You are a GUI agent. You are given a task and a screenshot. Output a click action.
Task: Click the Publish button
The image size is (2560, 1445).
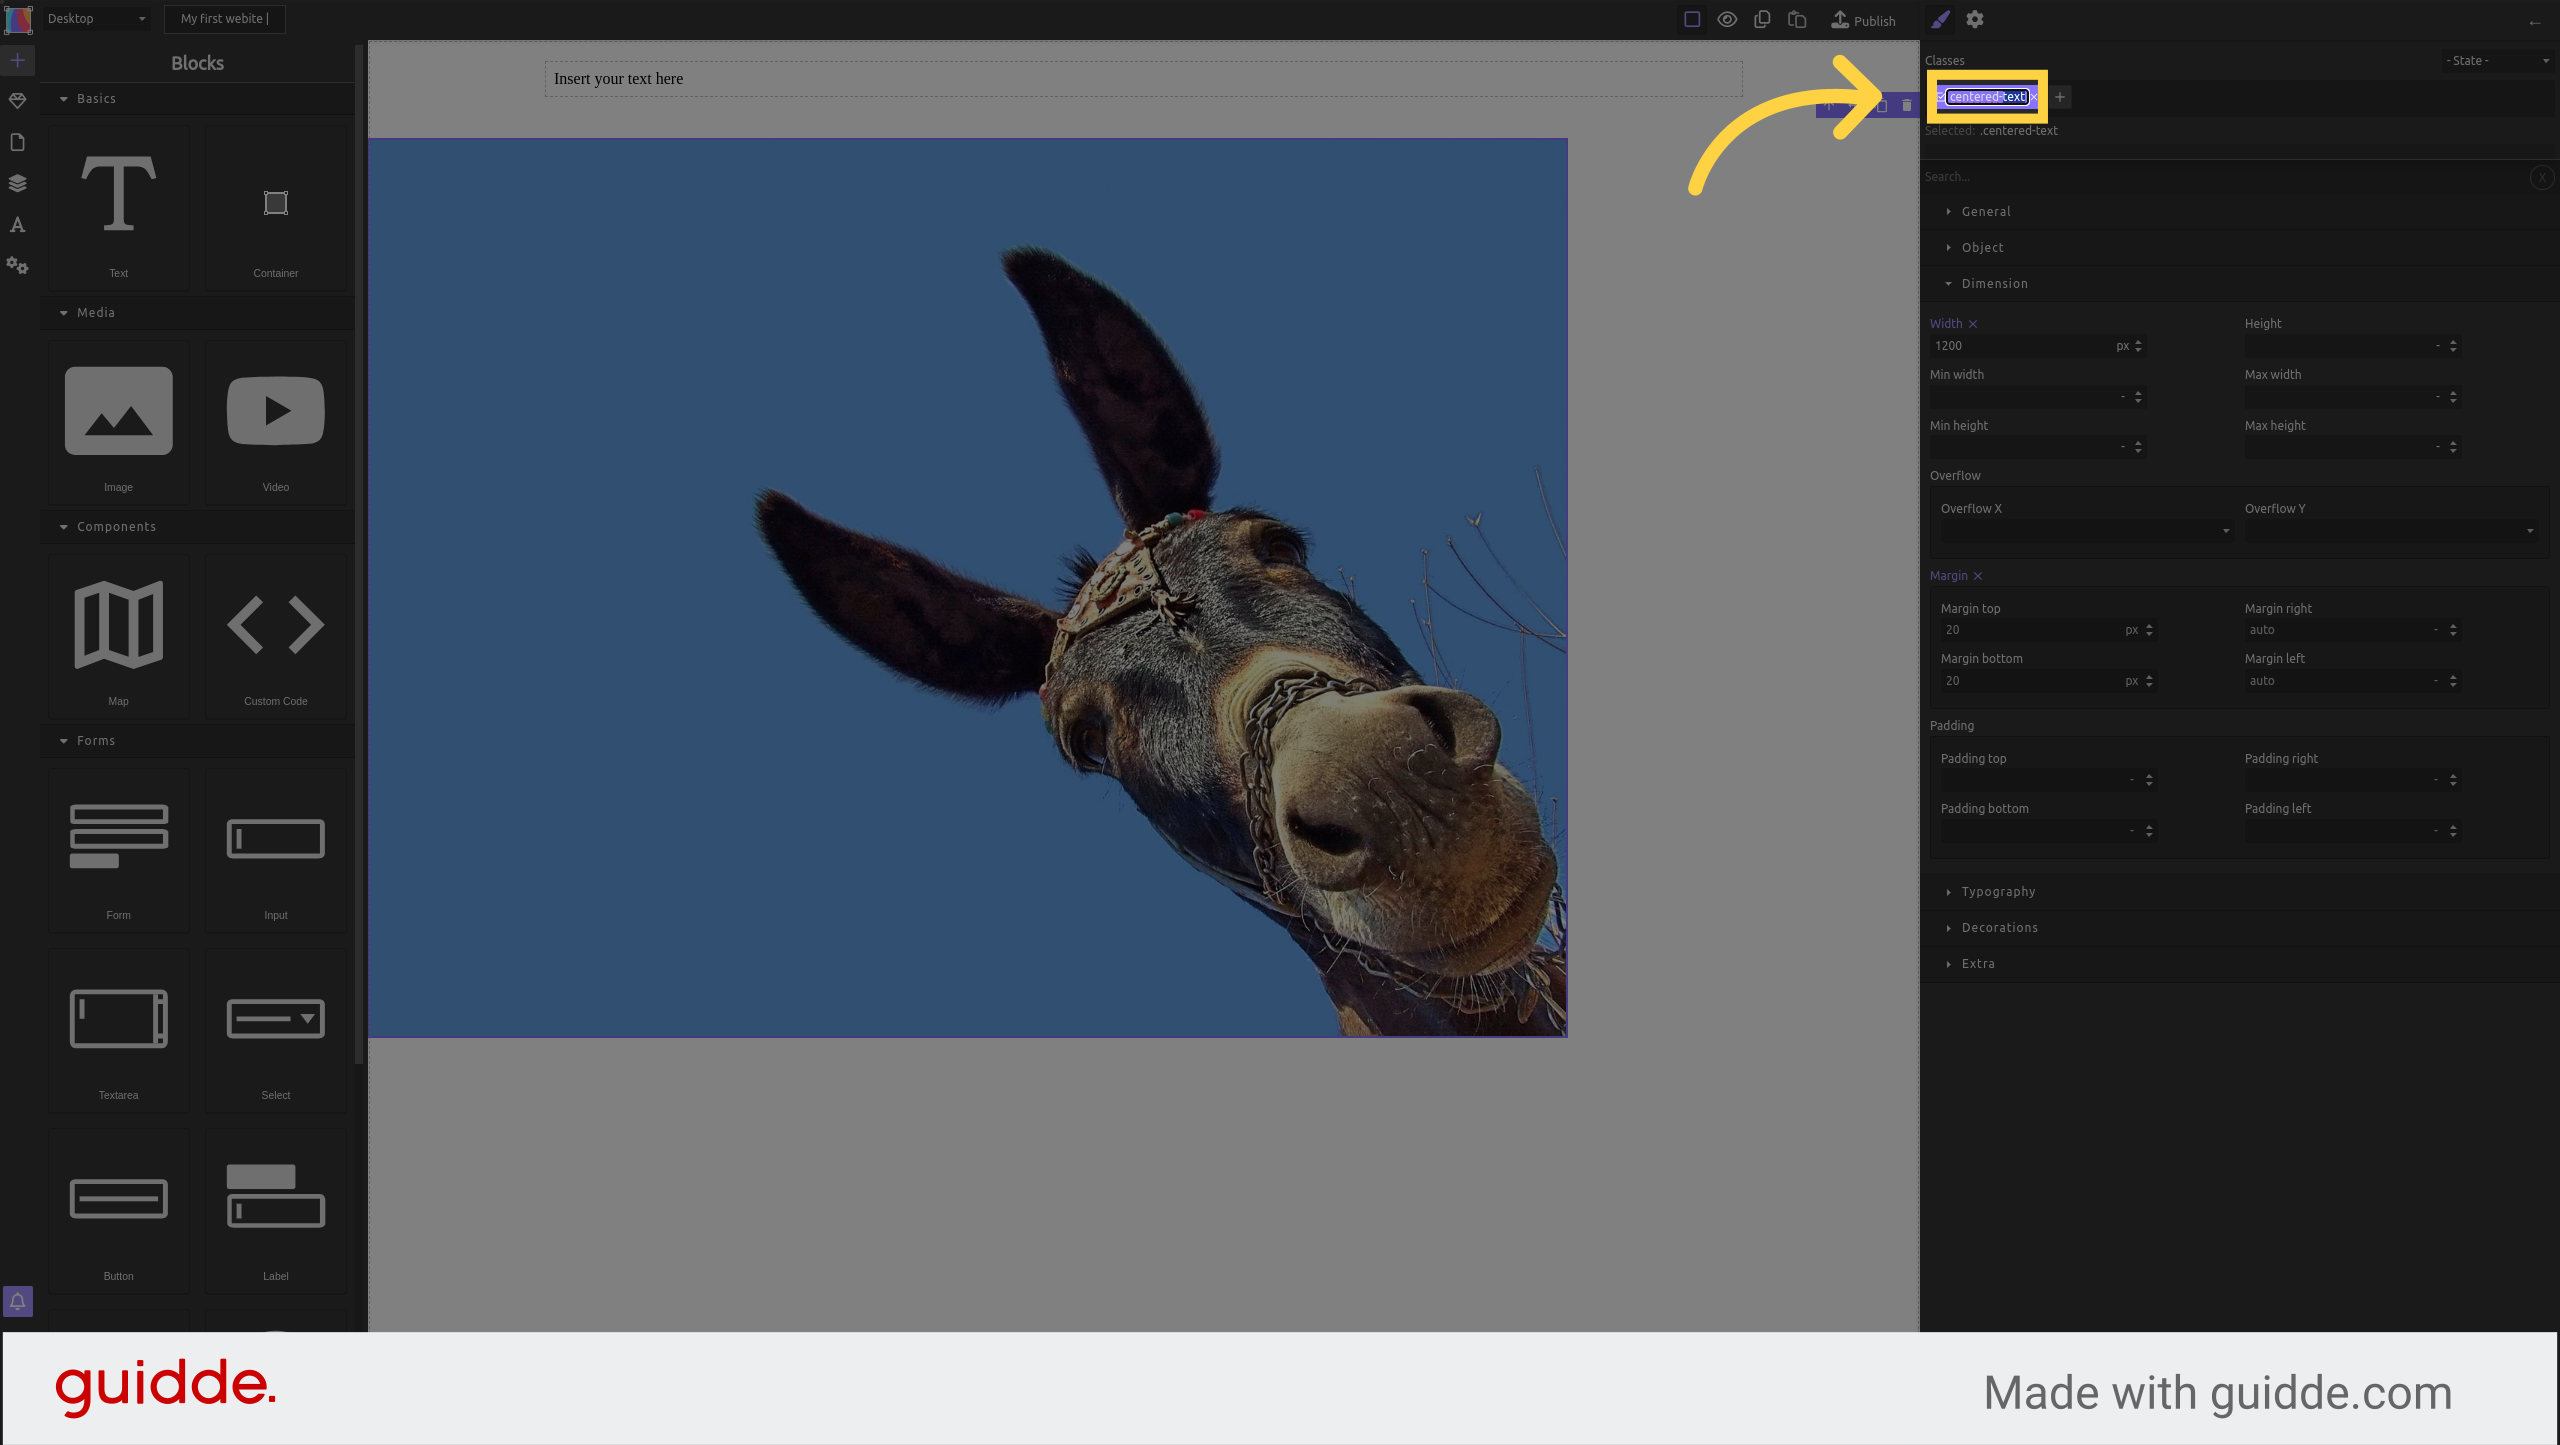click(1863, 20)
